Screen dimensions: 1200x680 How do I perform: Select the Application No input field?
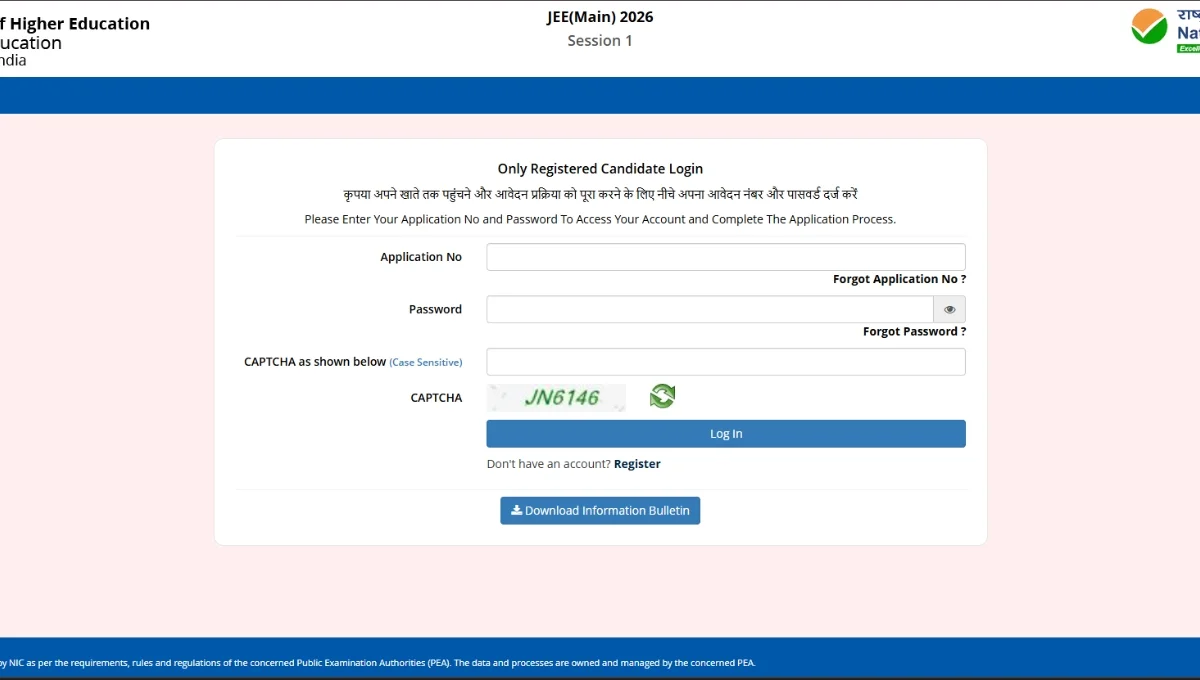725,256
